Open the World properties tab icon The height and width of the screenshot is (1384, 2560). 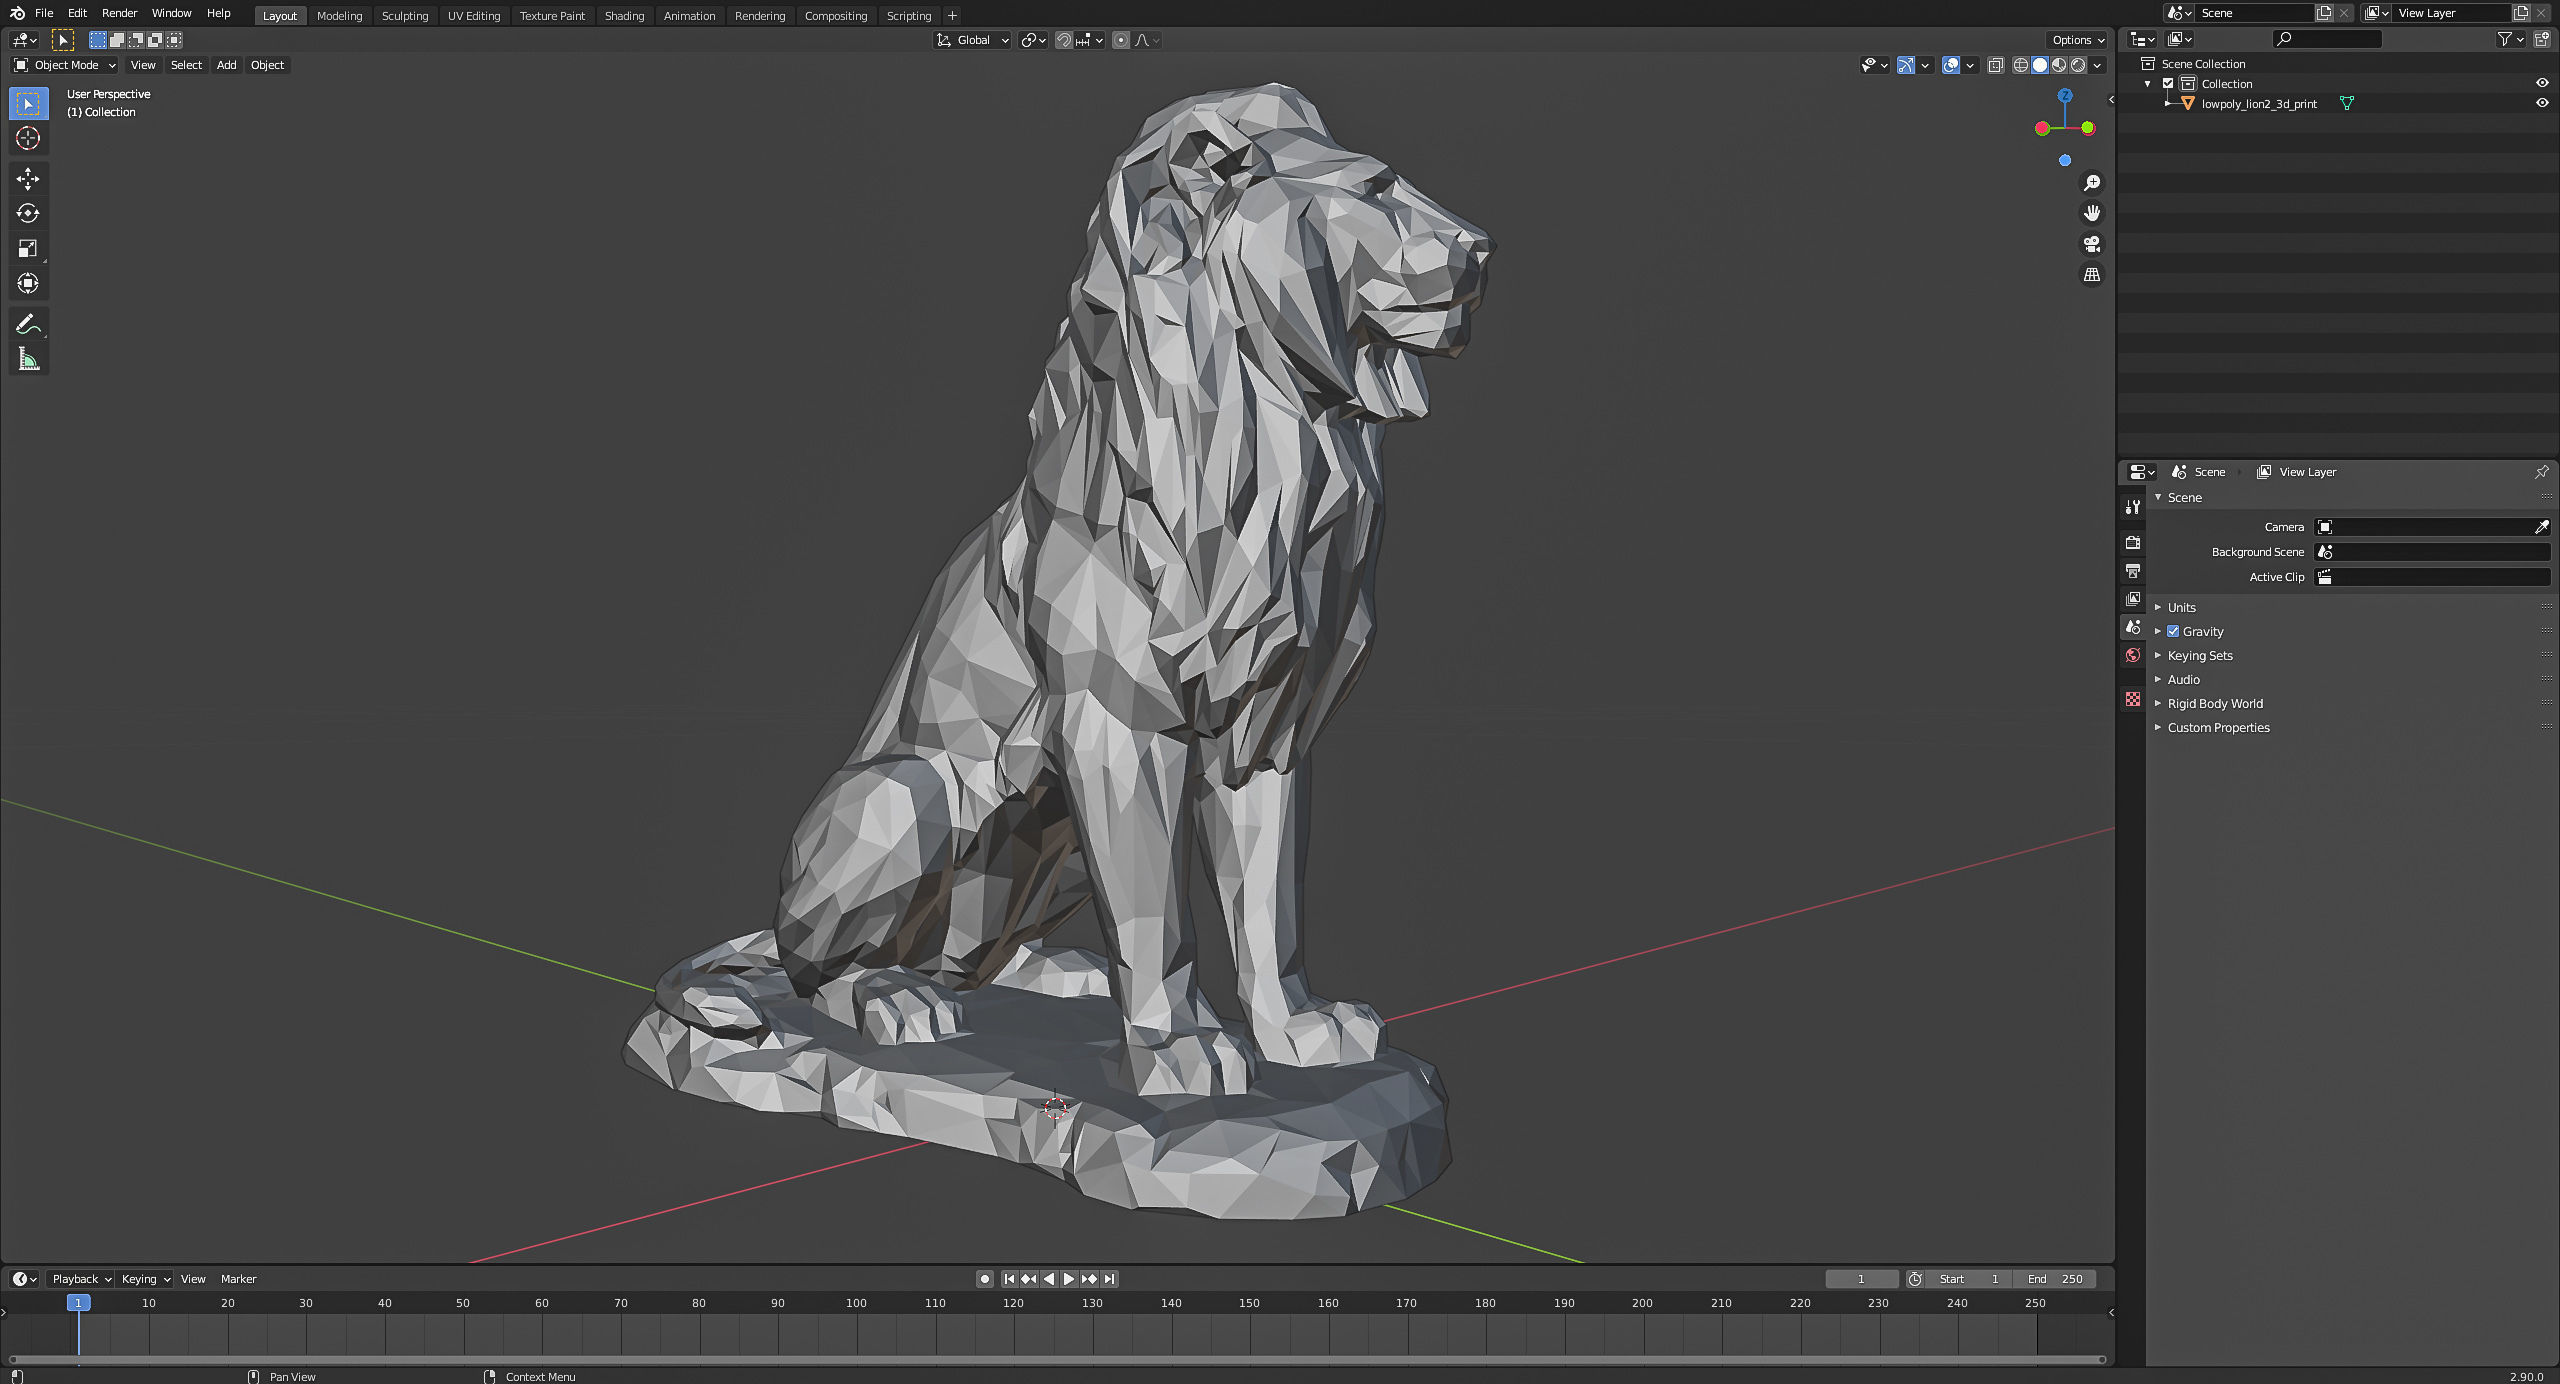[x=2133, y=655]
